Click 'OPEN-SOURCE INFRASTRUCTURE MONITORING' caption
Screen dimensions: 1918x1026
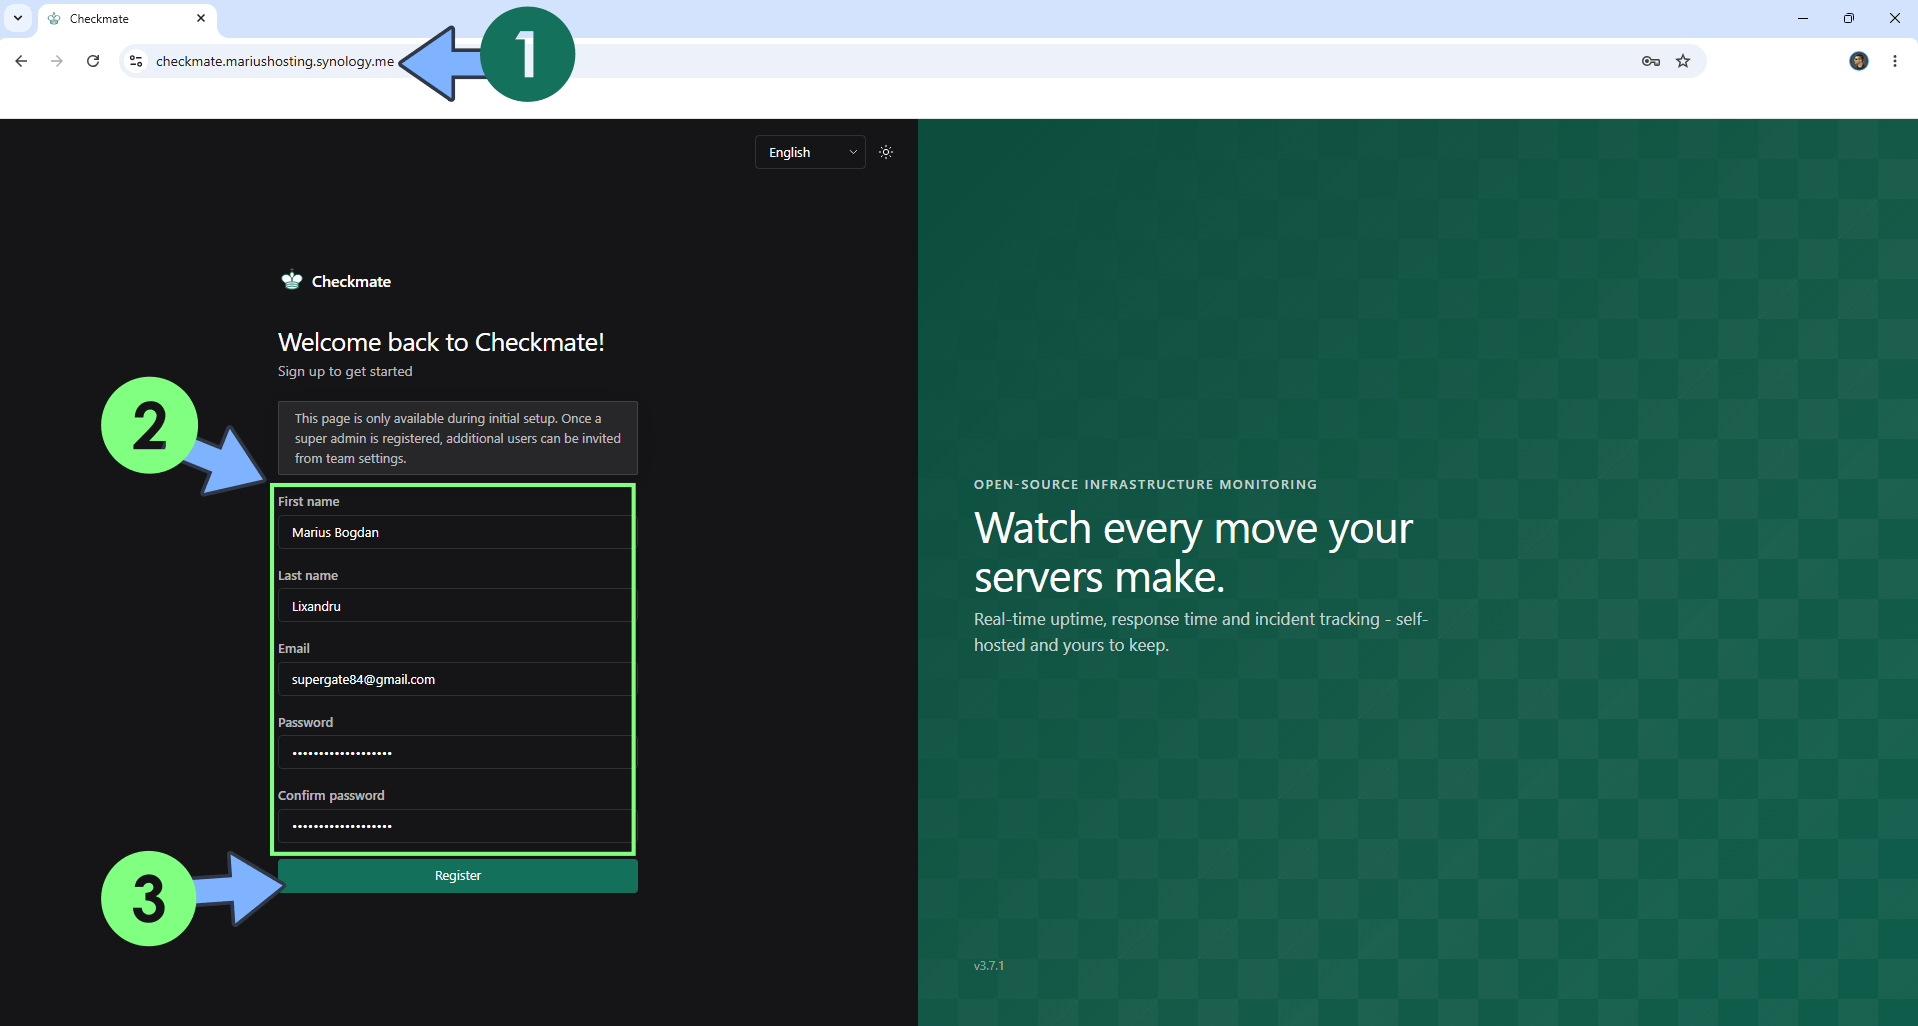point(1146,485)
